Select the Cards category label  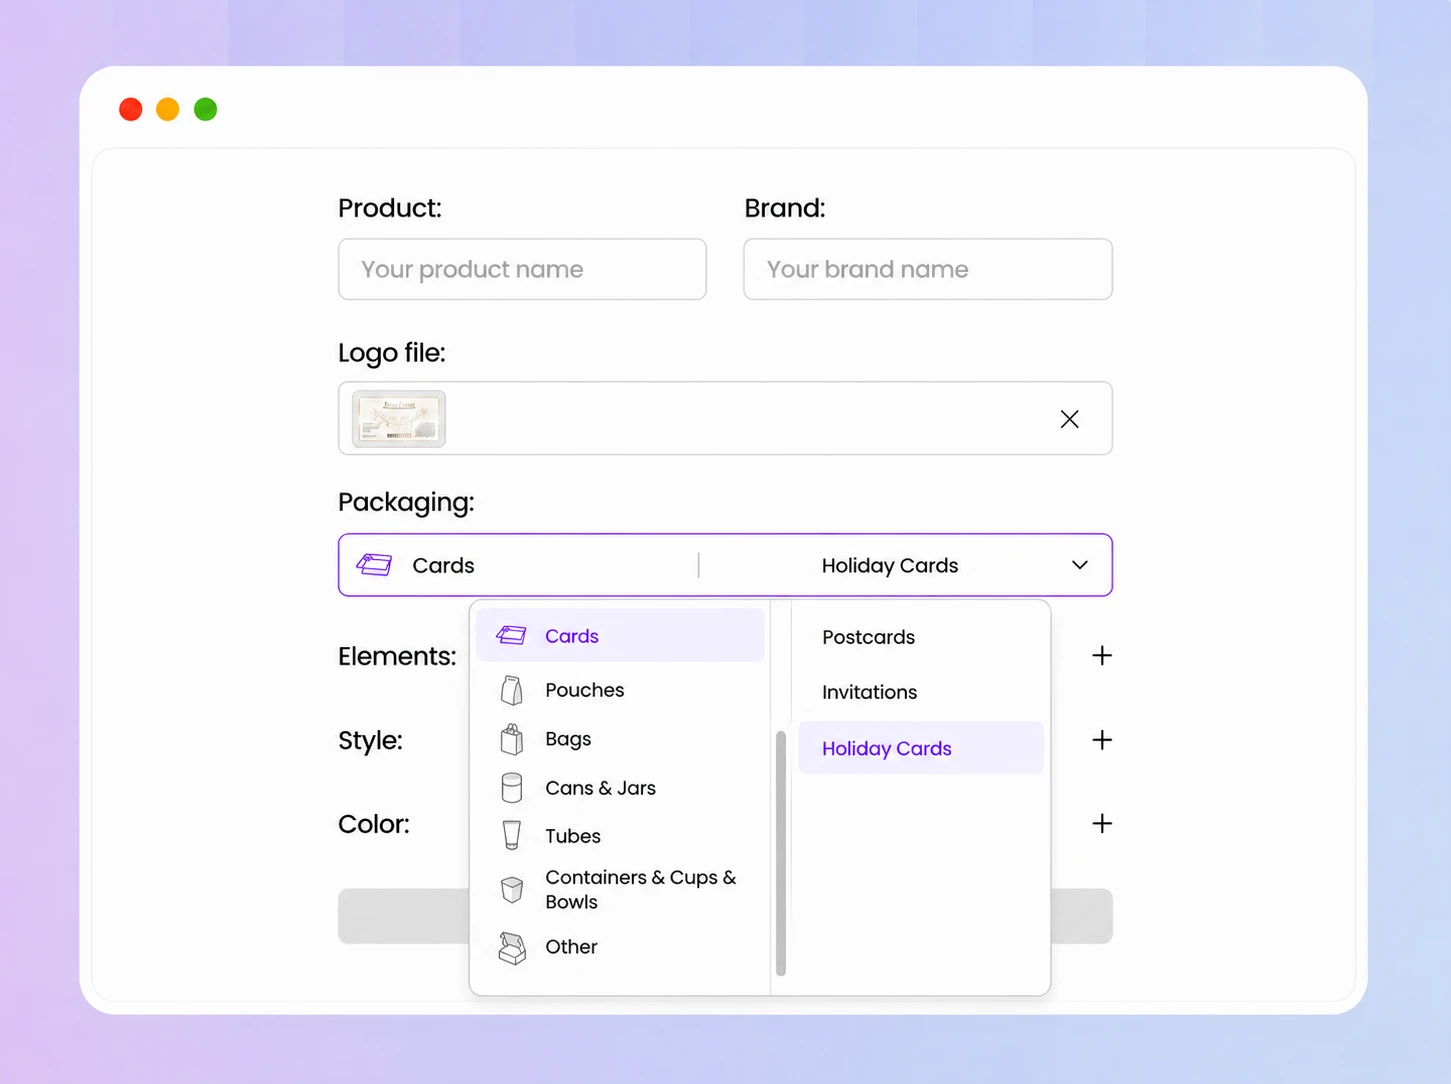pos(572,636)
